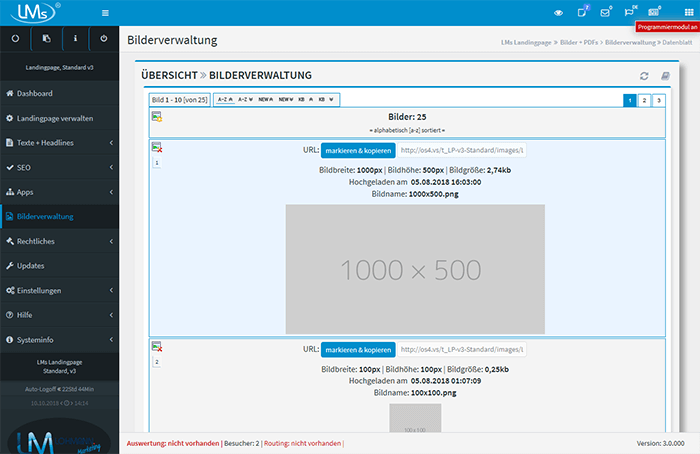Open the notes icon with badge 7
The image size is (700, 454).
pyautogui.click(x=582, y=12)
